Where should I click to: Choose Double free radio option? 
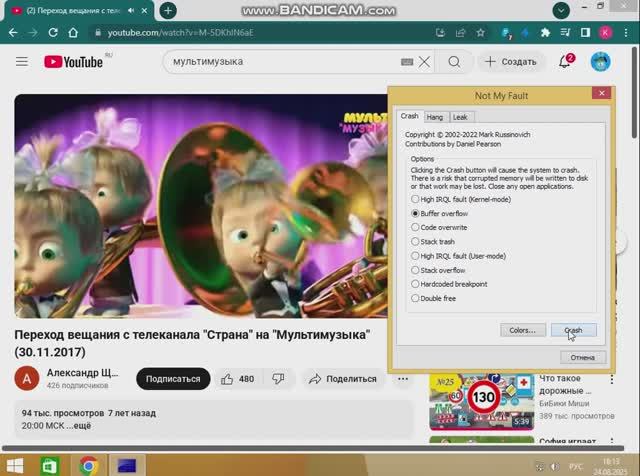click(433, 298)
